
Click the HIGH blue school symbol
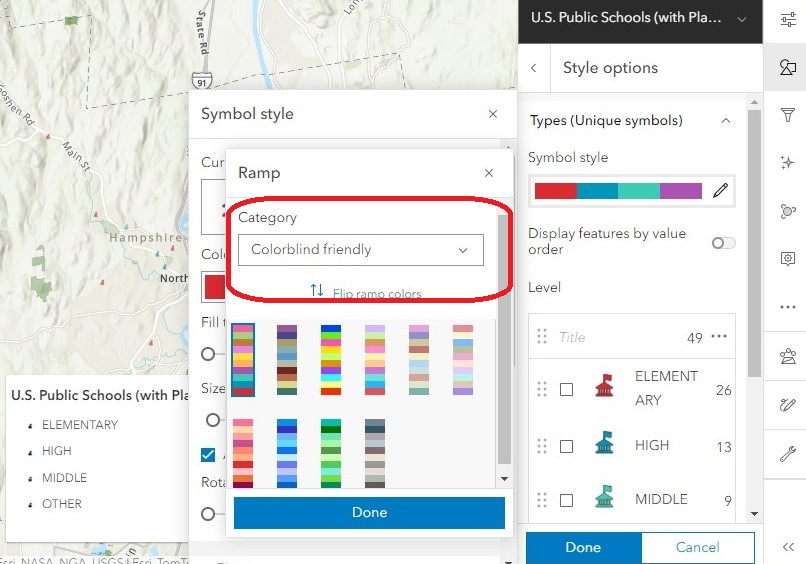pos(604,442)
